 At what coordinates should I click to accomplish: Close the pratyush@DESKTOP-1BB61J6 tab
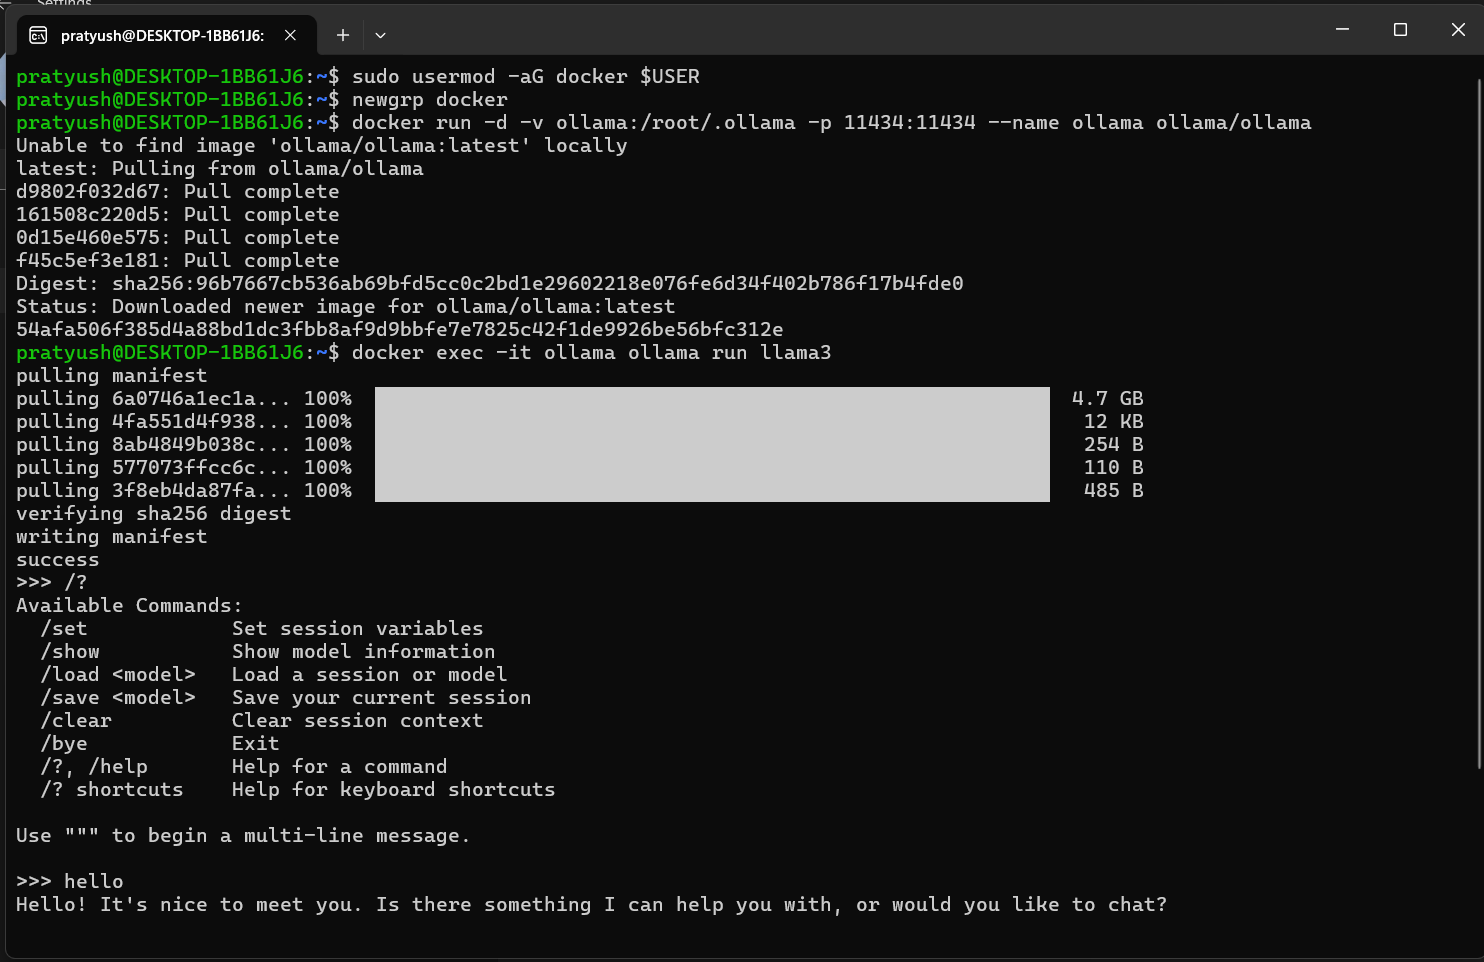point(290,35)
